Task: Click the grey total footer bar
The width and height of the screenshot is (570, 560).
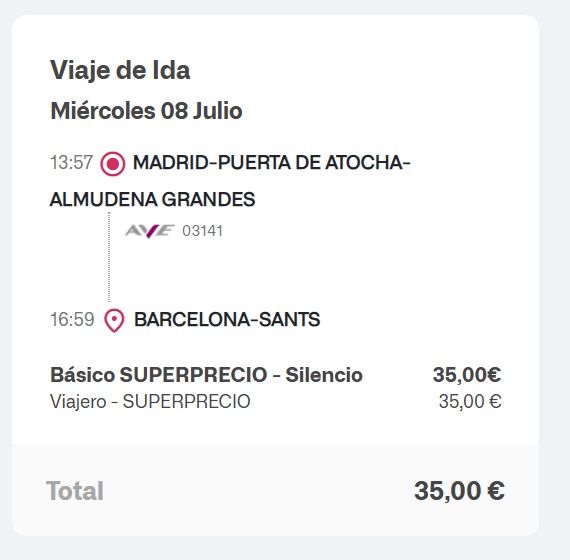Action: pos(275,490)
